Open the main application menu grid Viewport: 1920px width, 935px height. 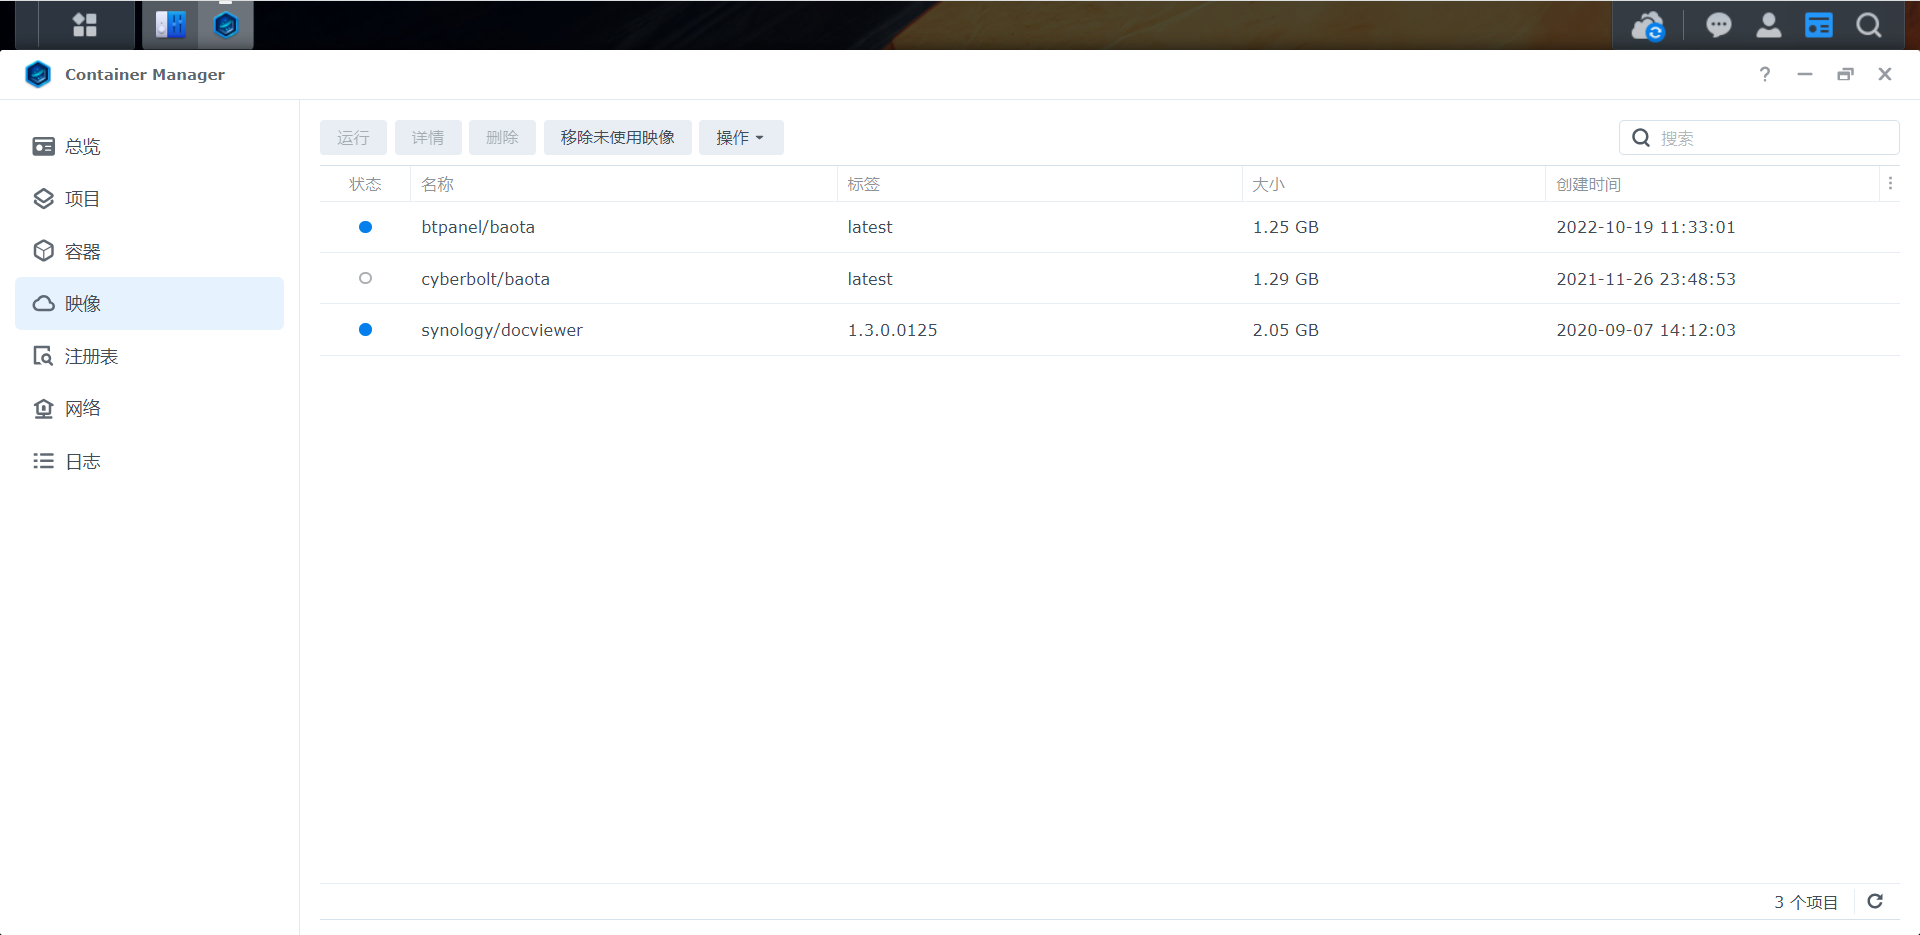(85, 24)
